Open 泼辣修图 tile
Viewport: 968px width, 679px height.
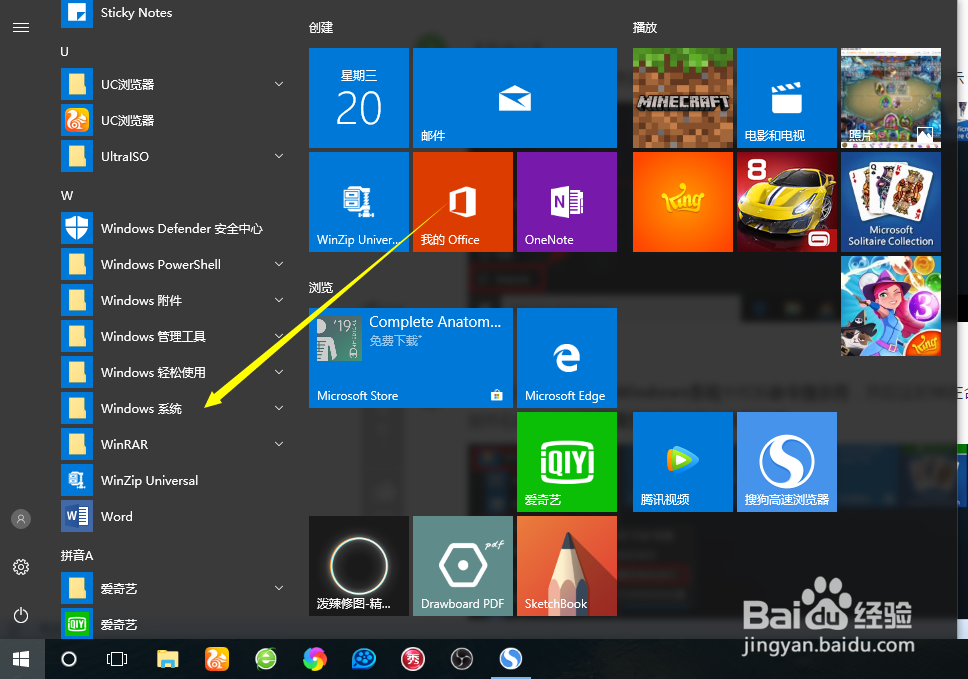pyautogui.click(x=359, y=566)
